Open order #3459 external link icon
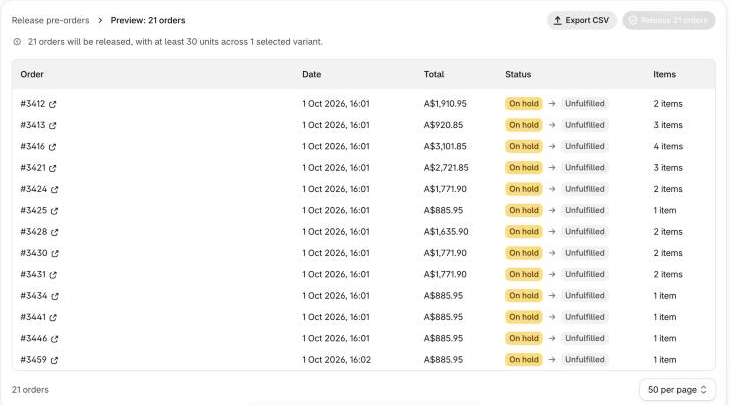 click(54, 360)
